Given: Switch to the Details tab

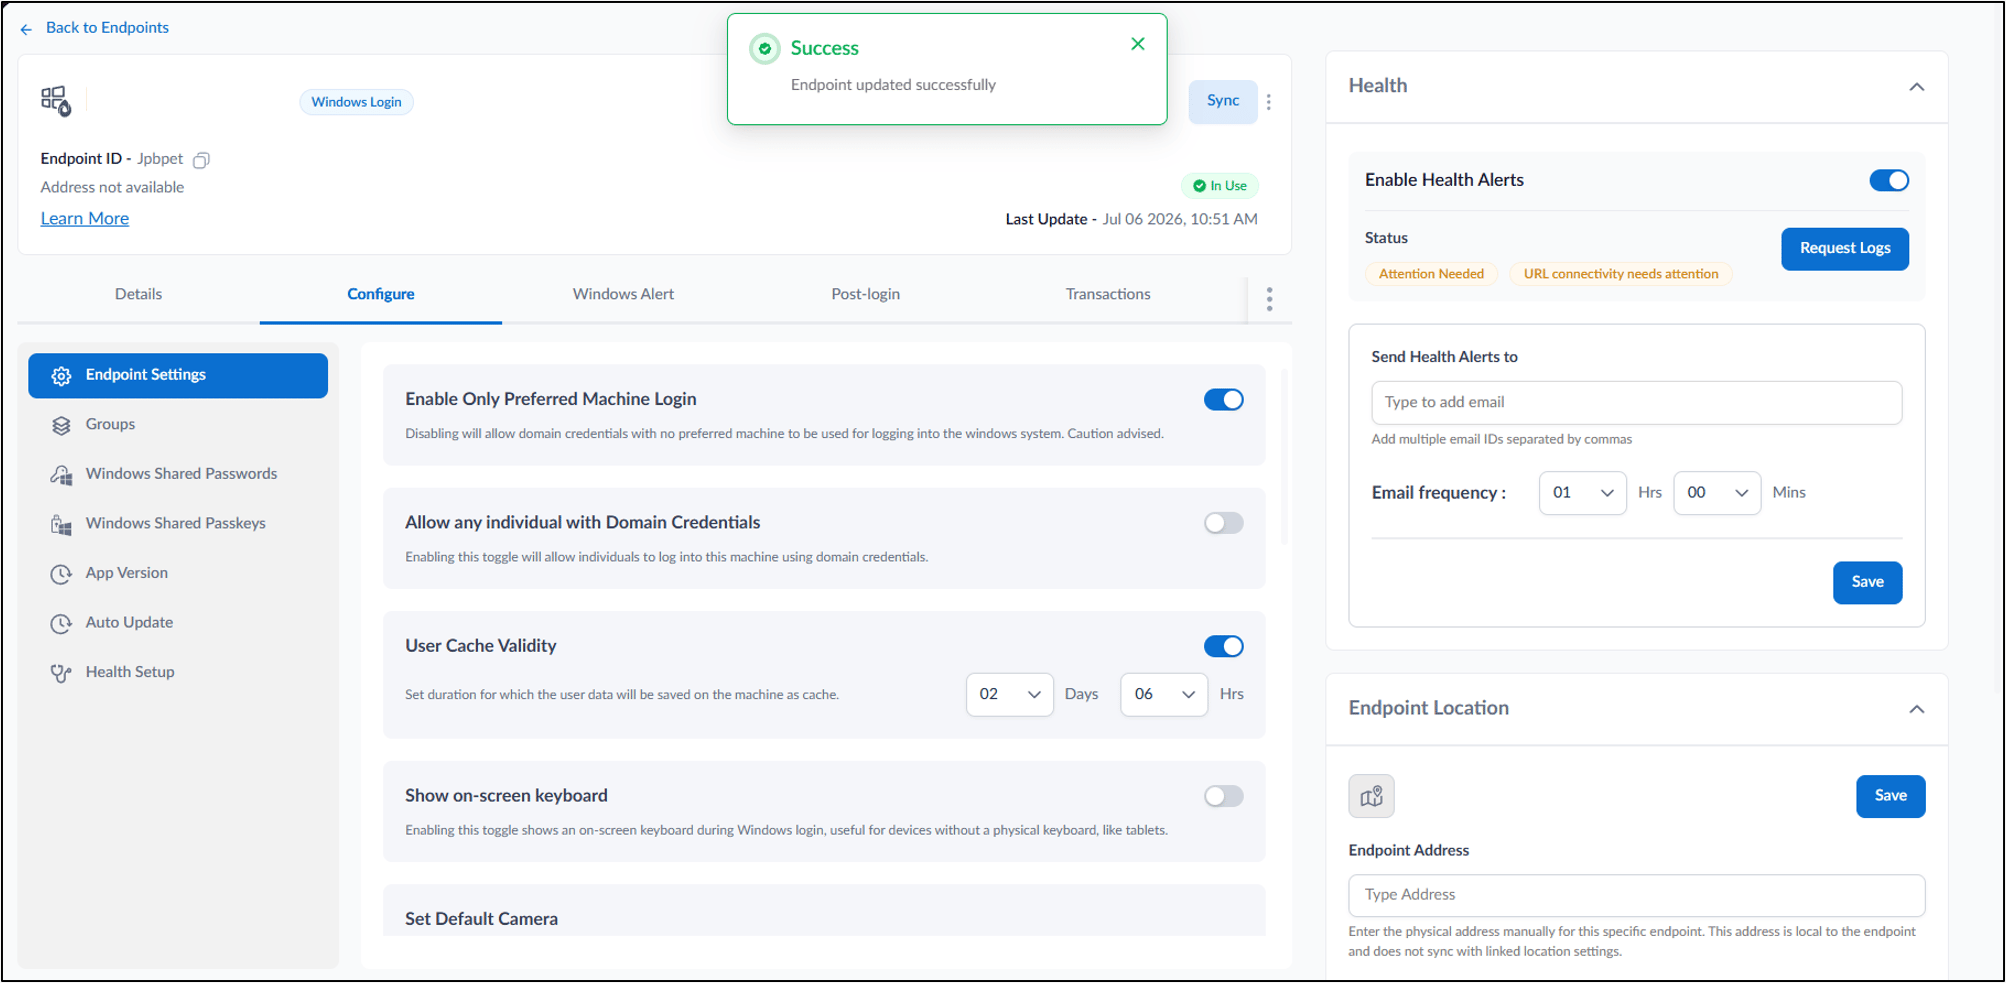Looking at the screenshot, I should (x=138, y=294).
